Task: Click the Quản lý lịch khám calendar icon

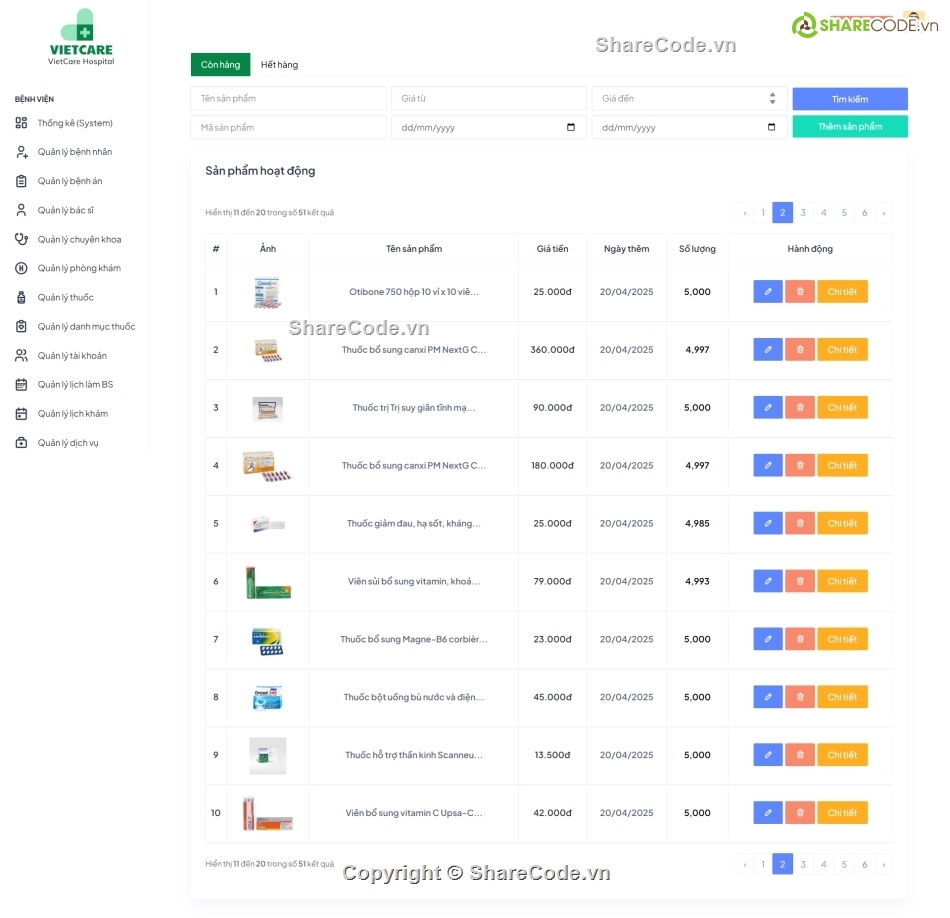Action: [21, 414]
